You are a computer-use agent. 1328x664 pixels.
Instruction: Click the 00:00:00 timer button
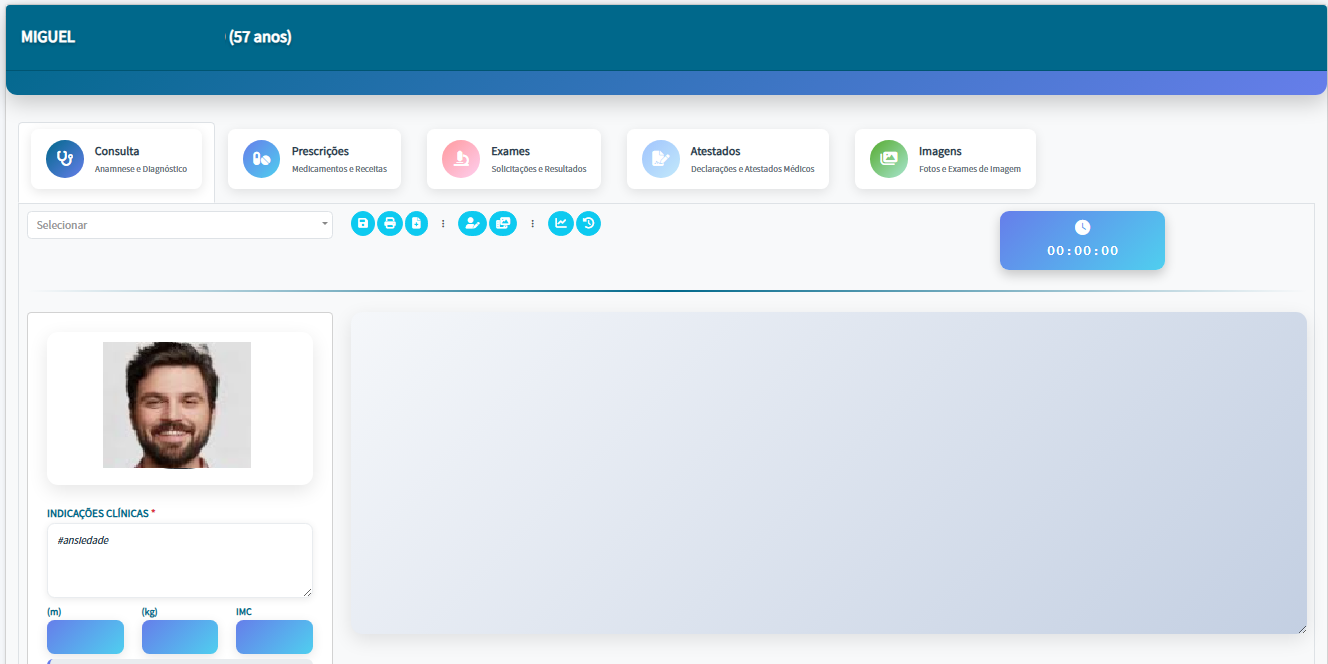point(1082,251)
